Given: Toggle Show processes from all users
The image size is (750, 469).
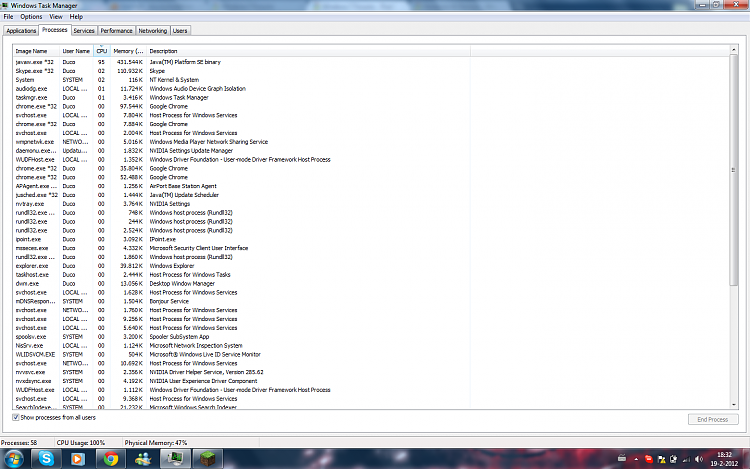Looking at the screenshot, I should (16, 417).
